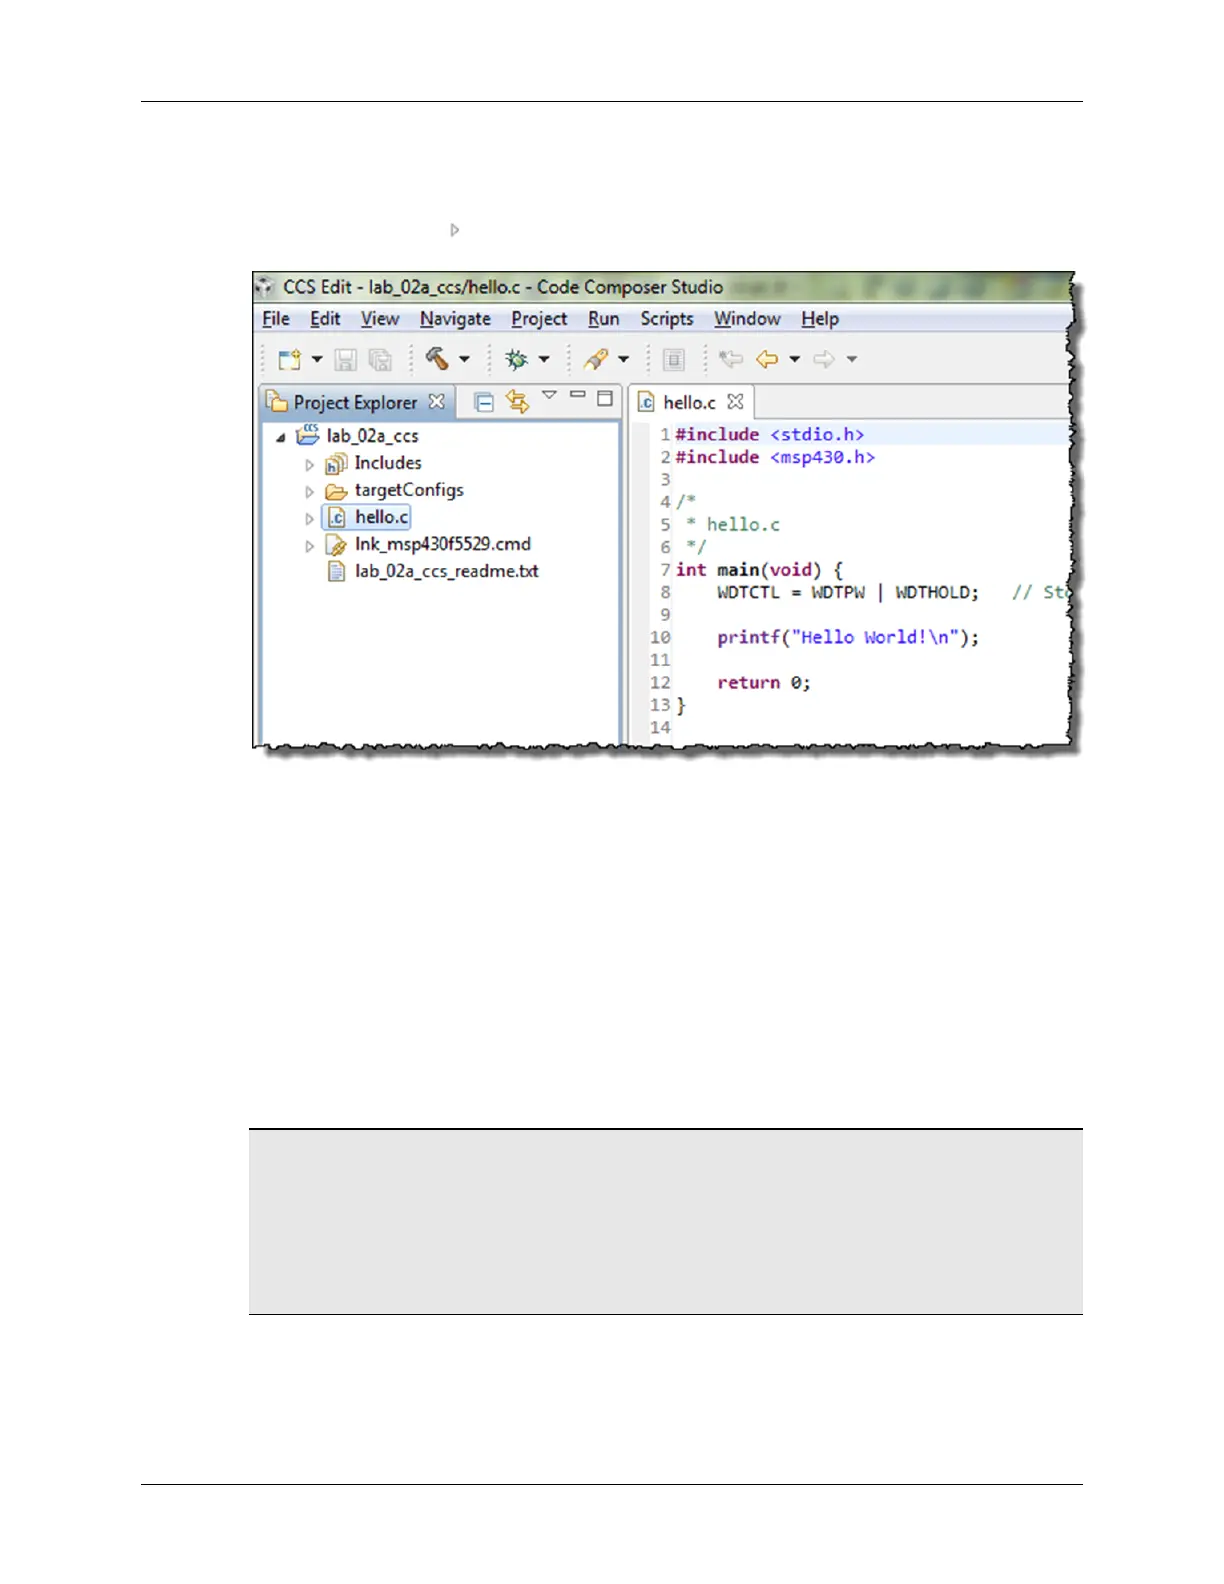Screen dimensions: 1224x1584
Task: Click the lnk_msp430f5529.cmd file icon
Action: tap(336, 545)
